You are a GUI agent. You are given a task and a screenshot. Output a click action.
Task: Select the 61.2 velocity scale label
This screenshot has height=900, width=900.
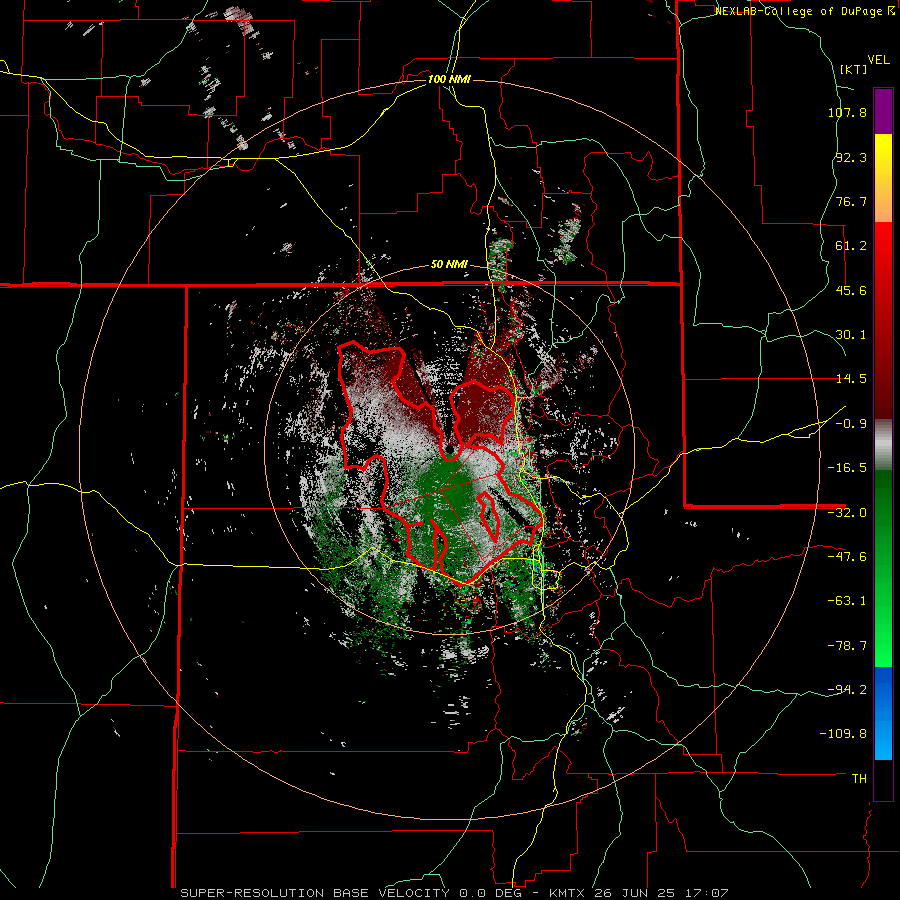[851, 246]
